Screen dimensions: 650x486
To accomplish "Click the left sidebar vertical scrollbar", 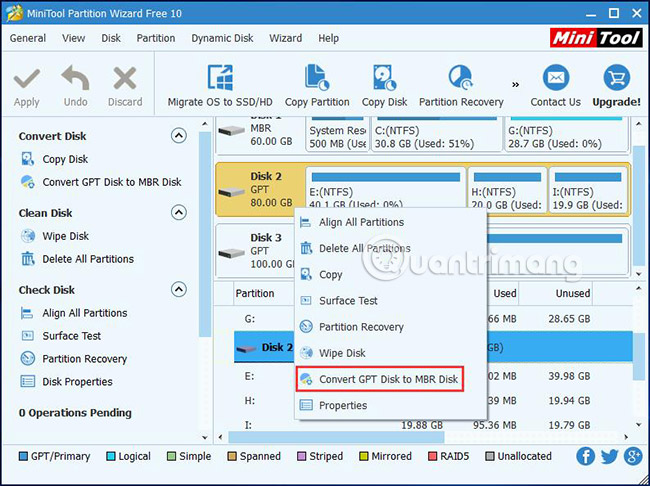I will pos(205,234).
